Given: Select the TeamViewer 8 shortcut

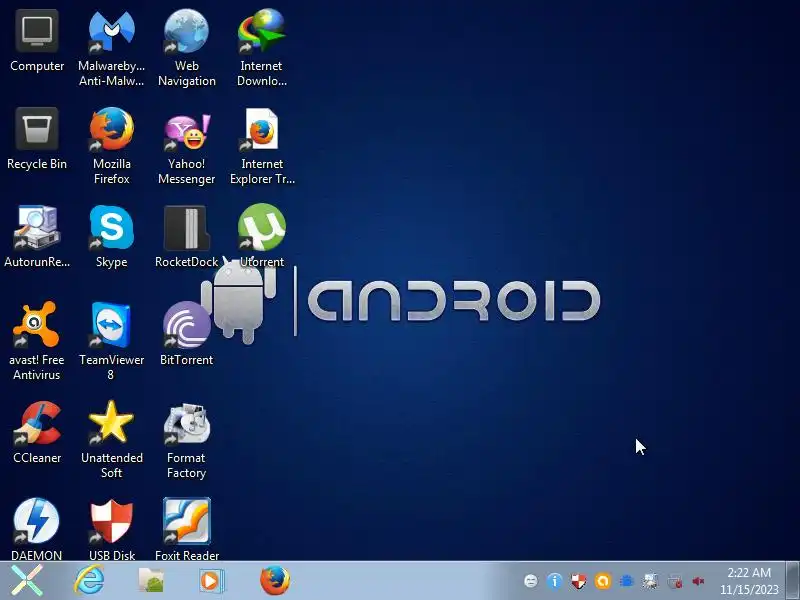Looking at the screenshot, I should tap(112, 341).
